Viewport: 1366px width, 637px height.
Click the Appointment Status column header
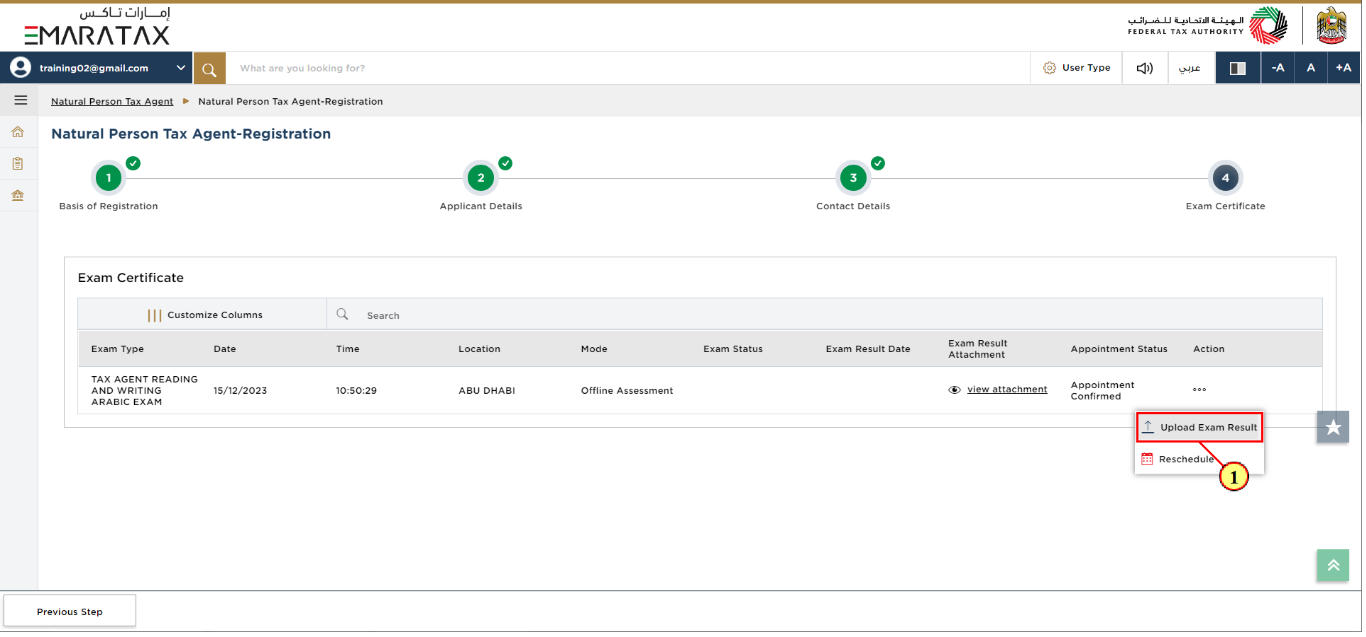(x=1119, y=349)
